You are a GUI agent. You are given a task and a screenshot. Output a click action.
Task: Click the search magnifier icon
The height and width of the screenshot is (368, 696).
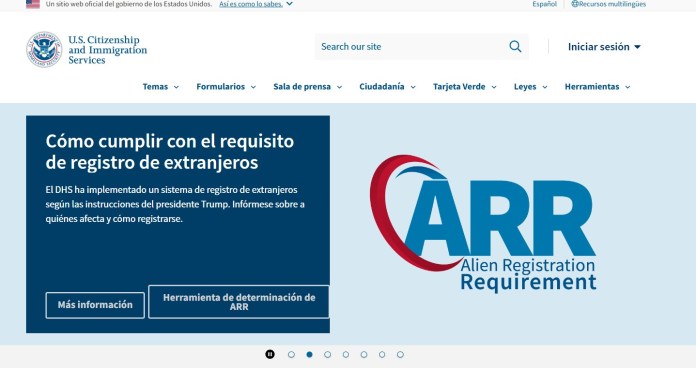(x=515, y=46)
